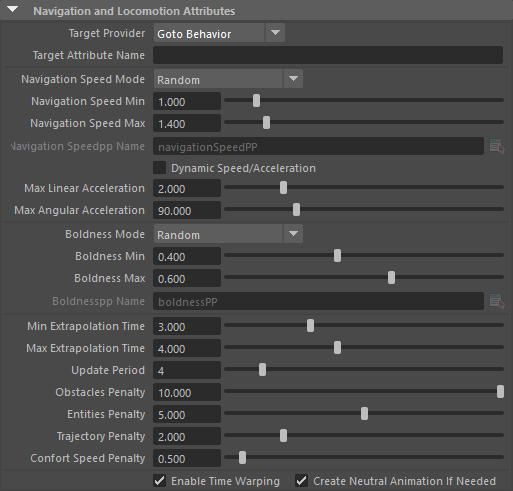Click the Navigation Speed Min value field
Viewport: 513px width, 491px height.
point(187,101)
